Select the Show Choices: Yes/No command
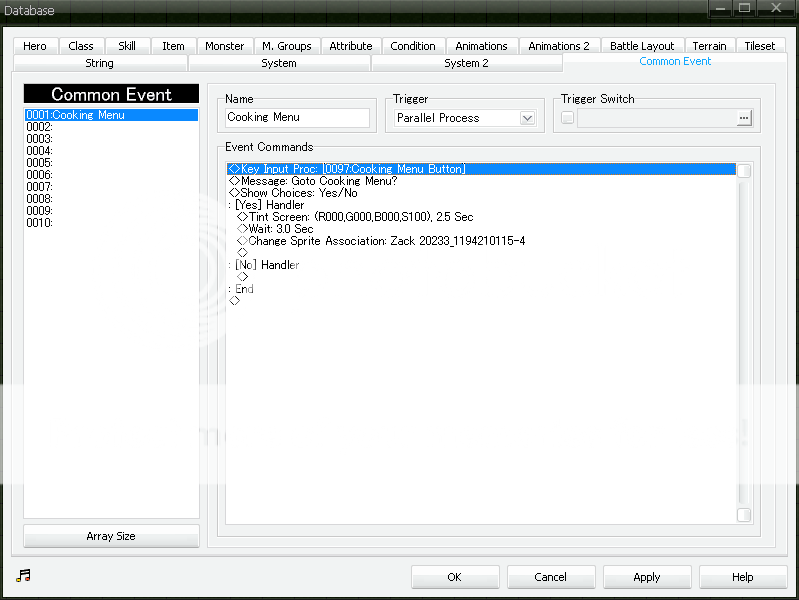 coord(298,193)
